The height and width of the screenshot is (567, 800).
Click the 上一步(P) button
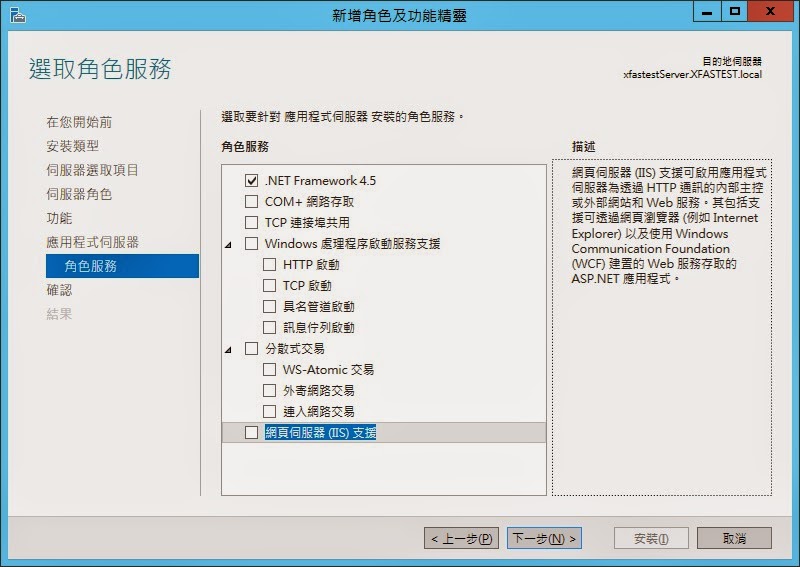tap(461, 538)
